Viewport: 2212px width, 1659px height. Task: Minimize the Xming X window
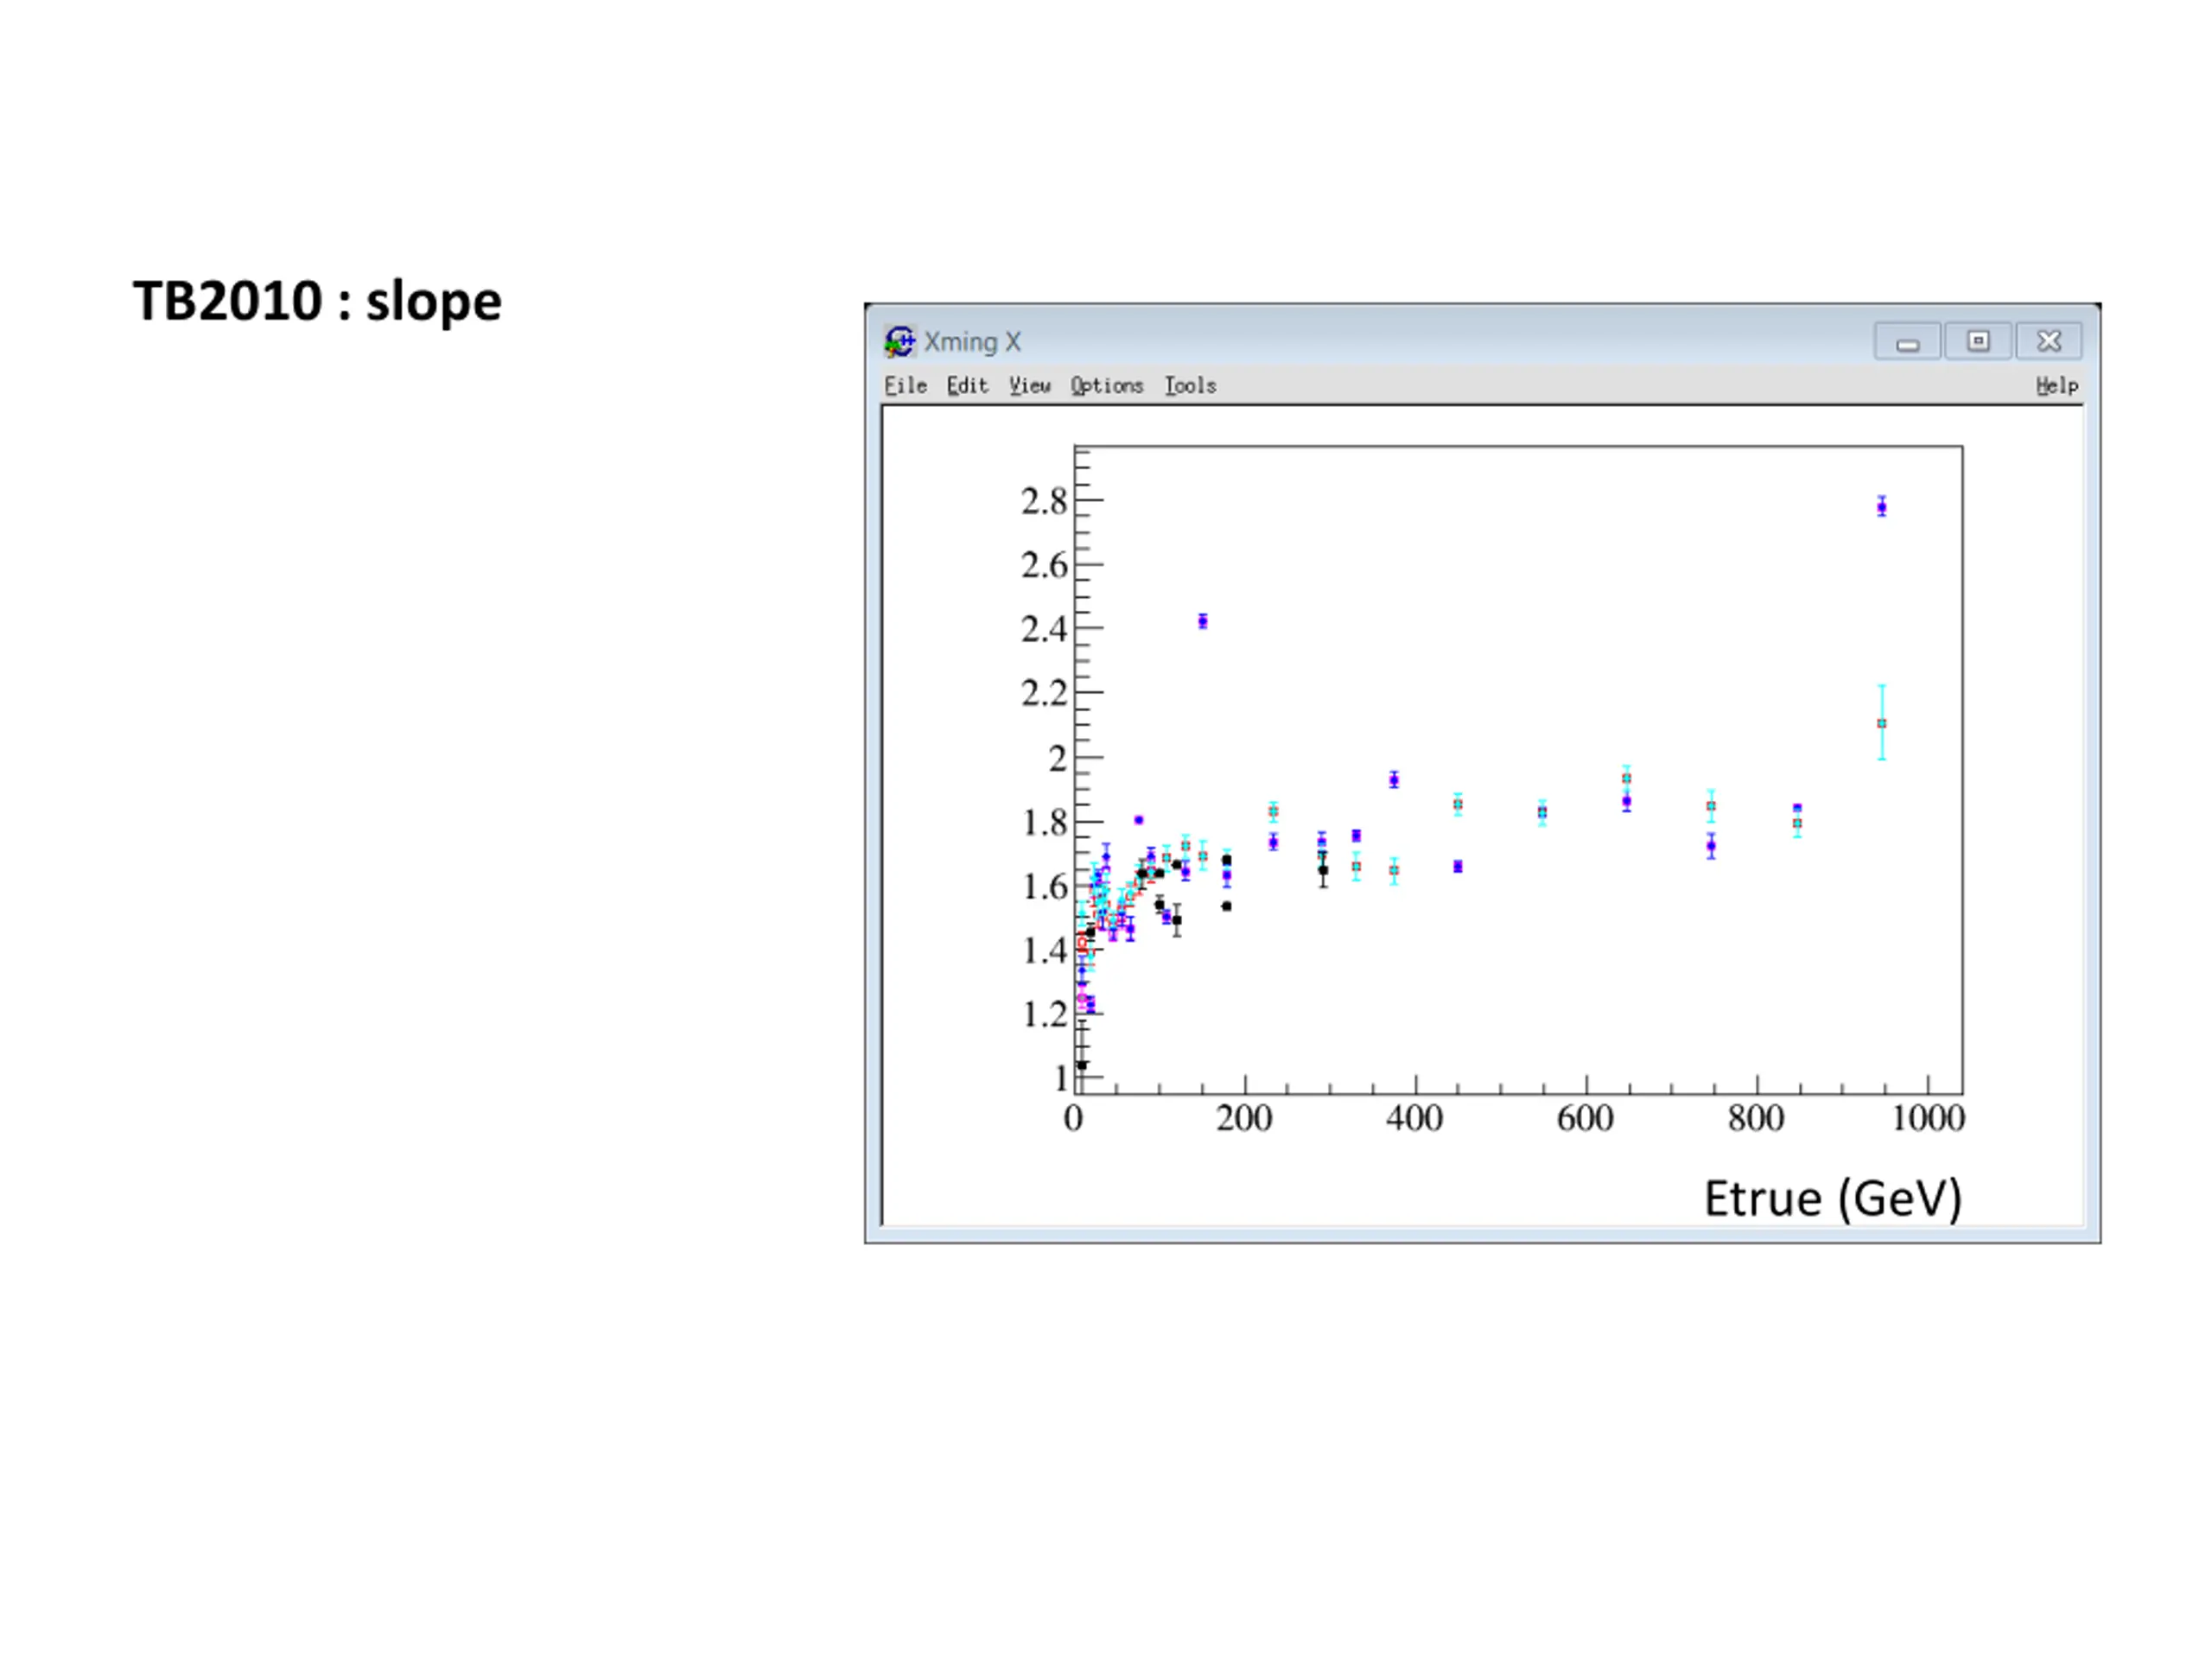(1907, 341)
